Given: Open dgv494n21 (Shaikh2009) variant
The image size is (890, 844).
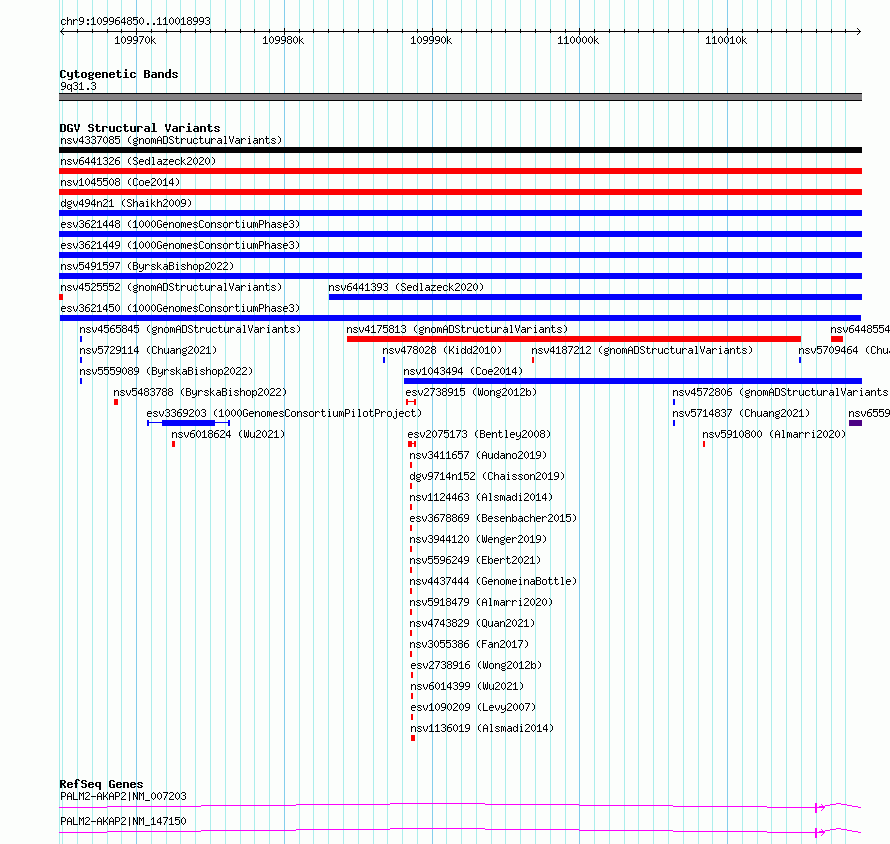Looking at the screenshot, I should (x=126, y=203).
